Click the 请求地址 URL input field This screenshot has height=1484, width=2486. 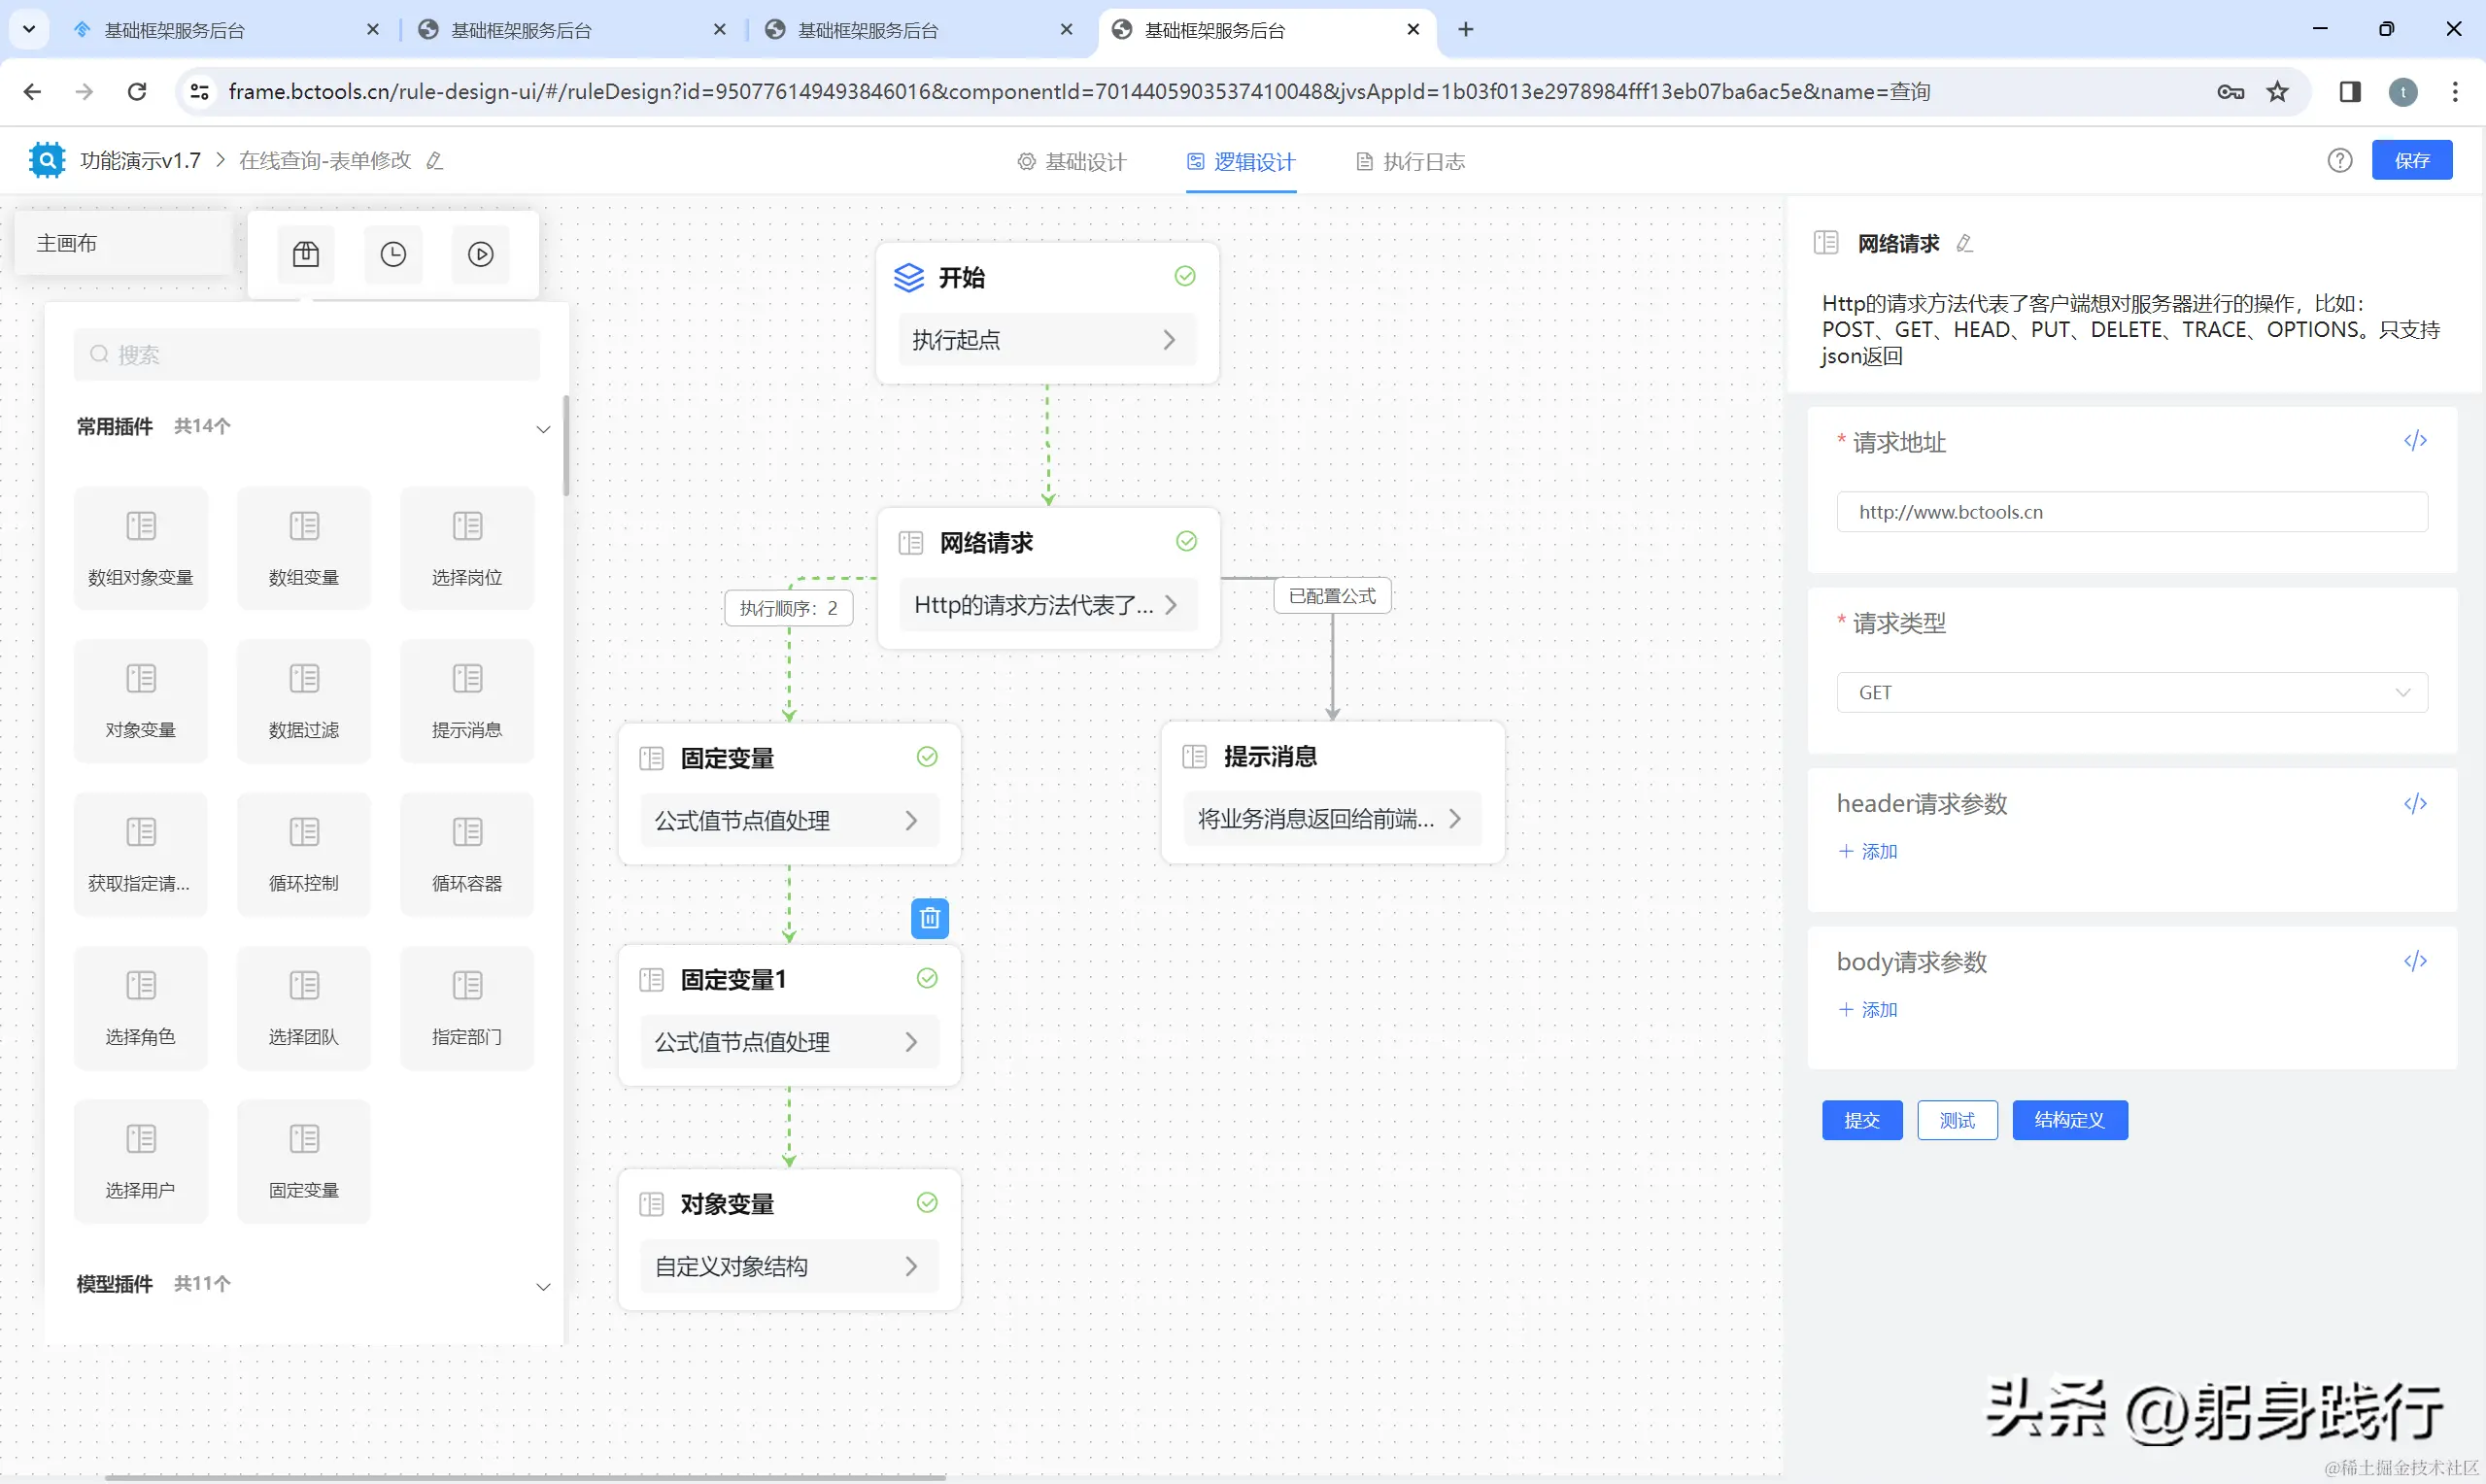(x=2131, y=512)
